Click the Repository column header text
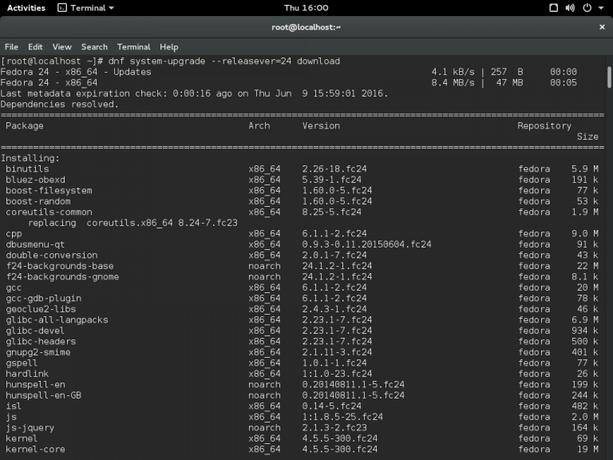Image resolution: width=613 pixels, height=460 pixels. (543, 126)
